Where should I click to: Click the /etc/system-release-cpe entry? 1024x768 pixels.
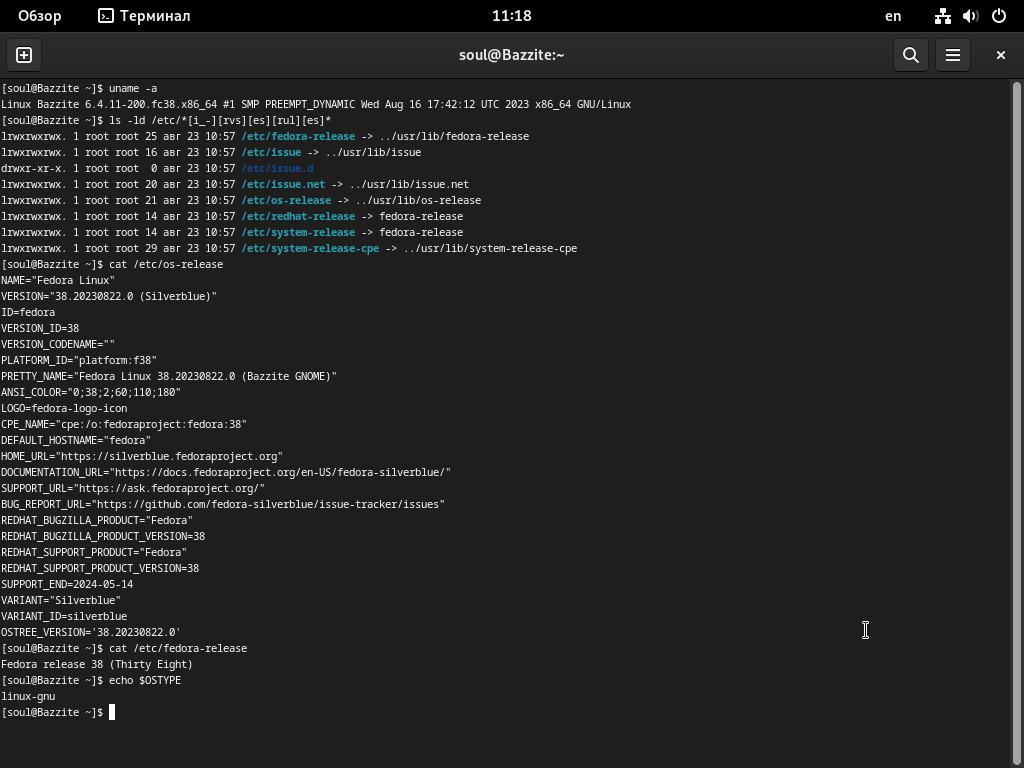[x=310, y=248]
